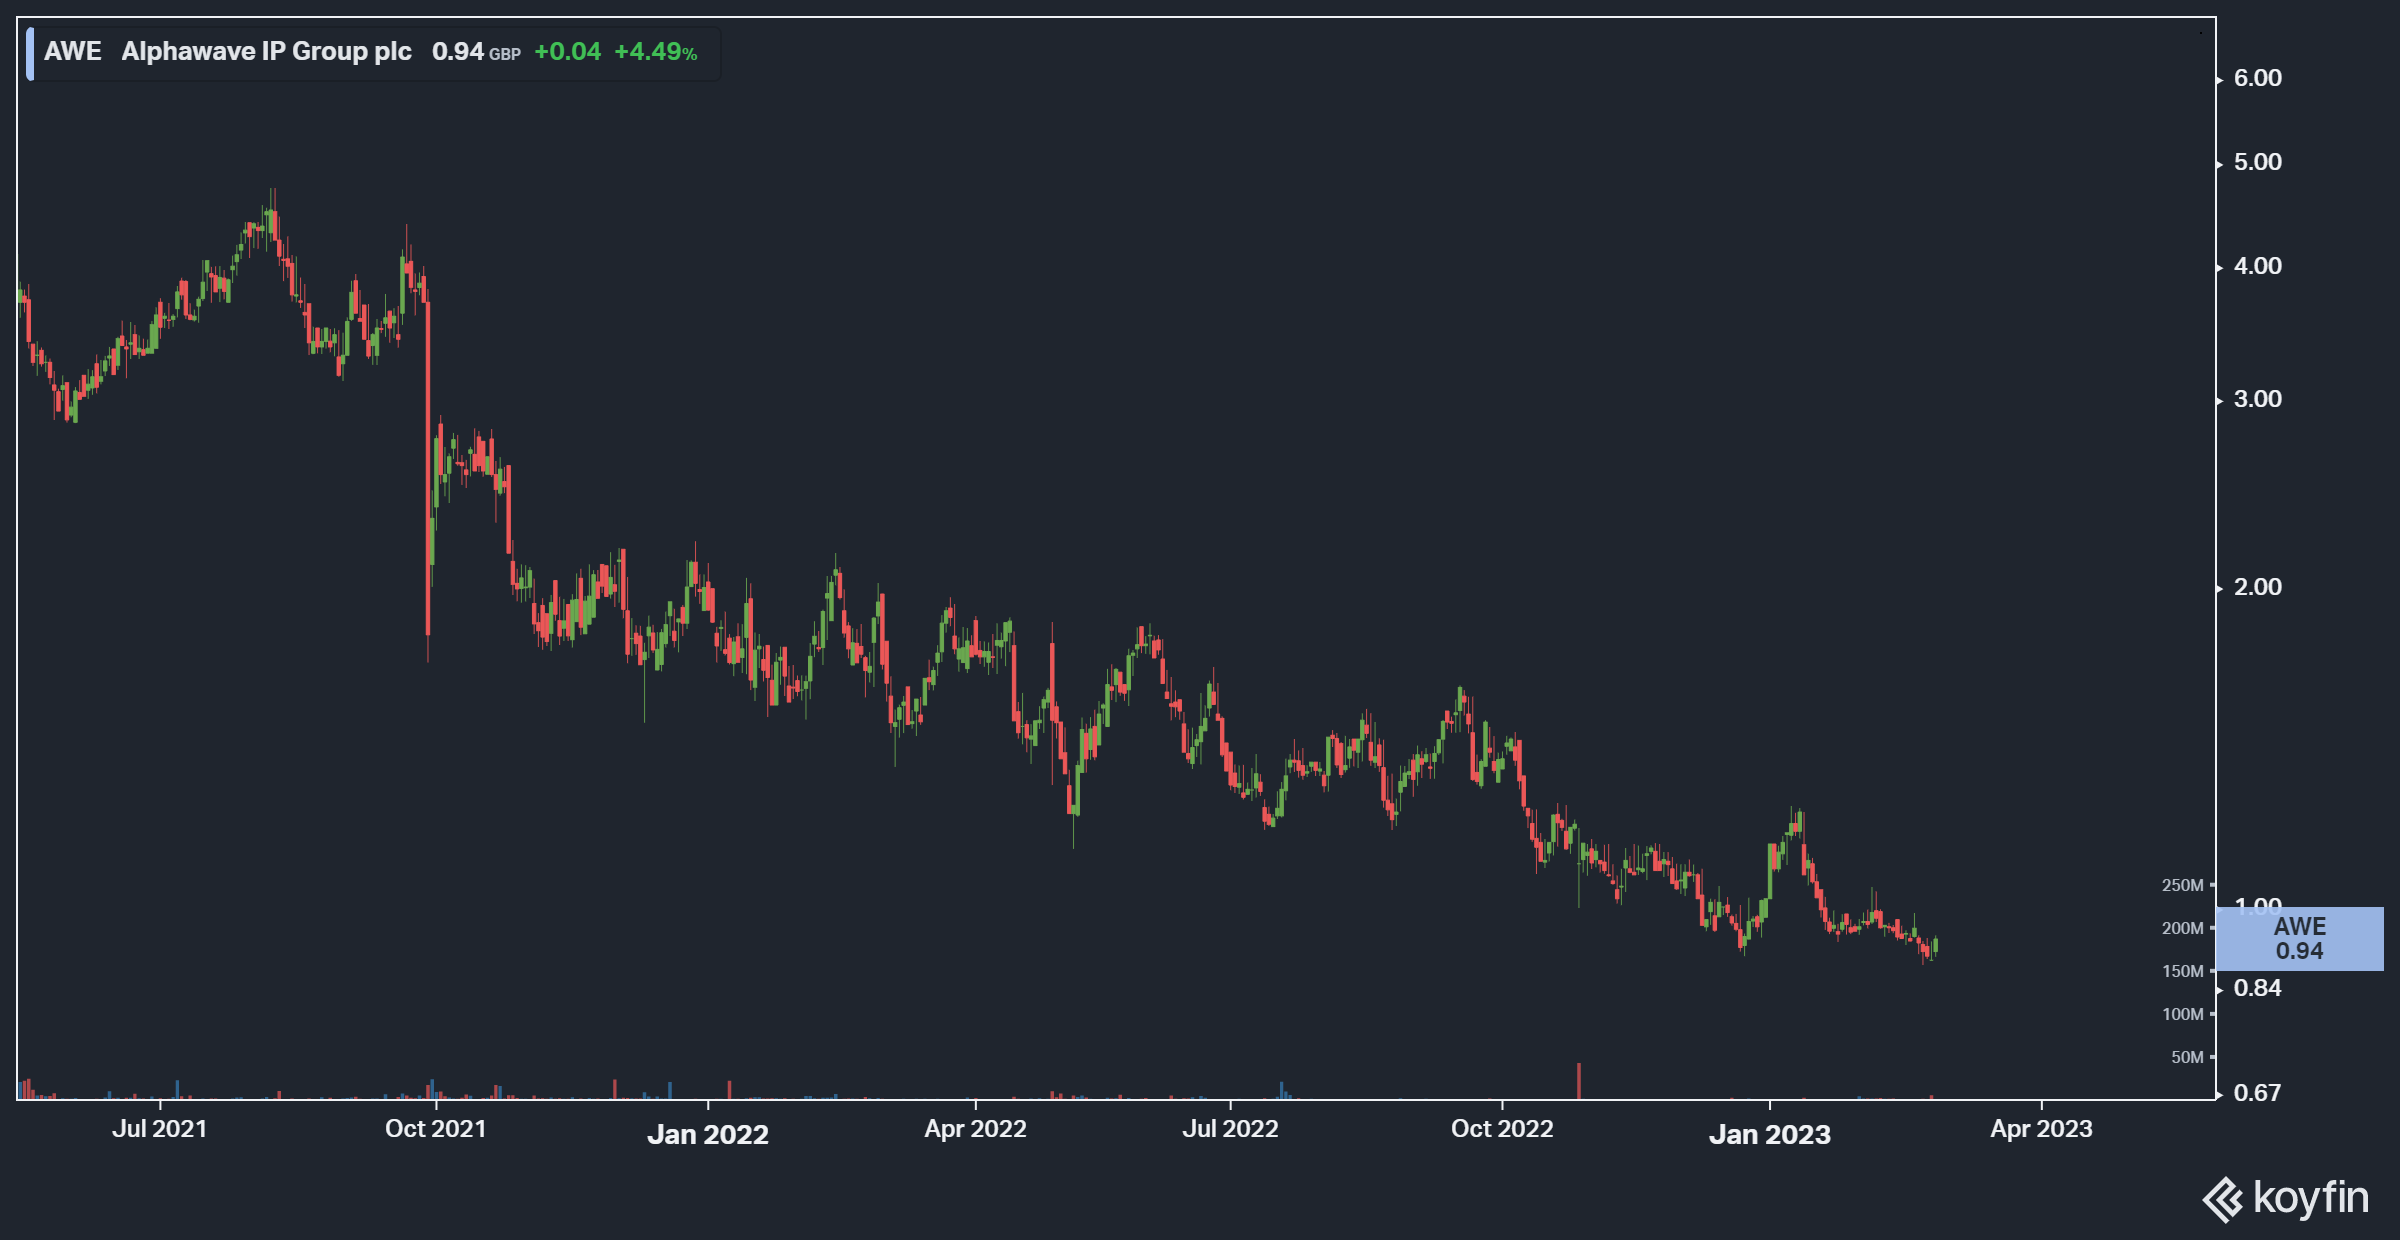
Task: Click the Apr 2023 date label
Action: click(2041, 1129)
